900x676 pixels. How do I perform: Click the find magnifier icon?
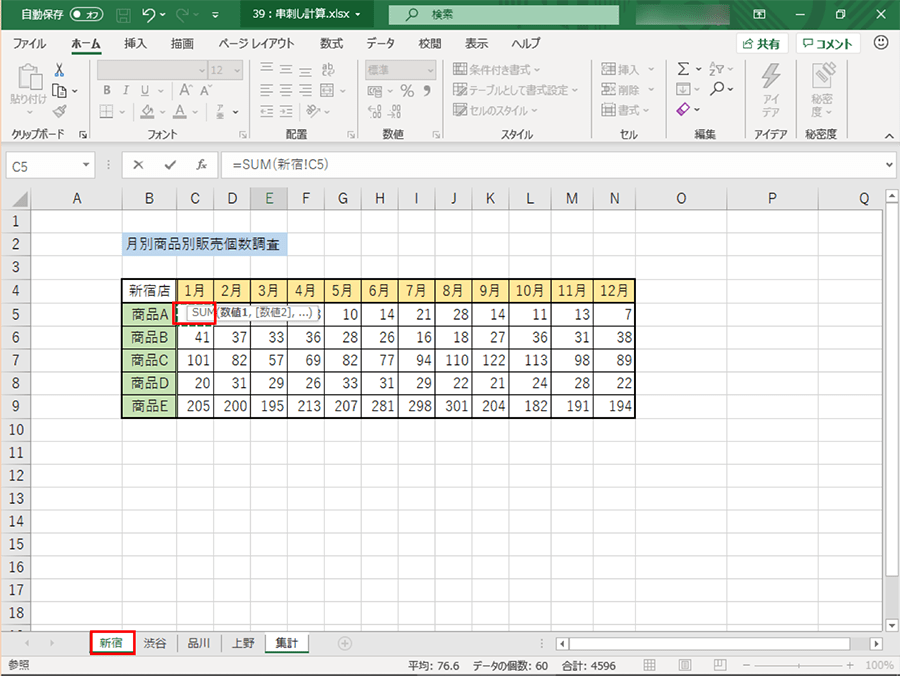[x=717, y=89]
